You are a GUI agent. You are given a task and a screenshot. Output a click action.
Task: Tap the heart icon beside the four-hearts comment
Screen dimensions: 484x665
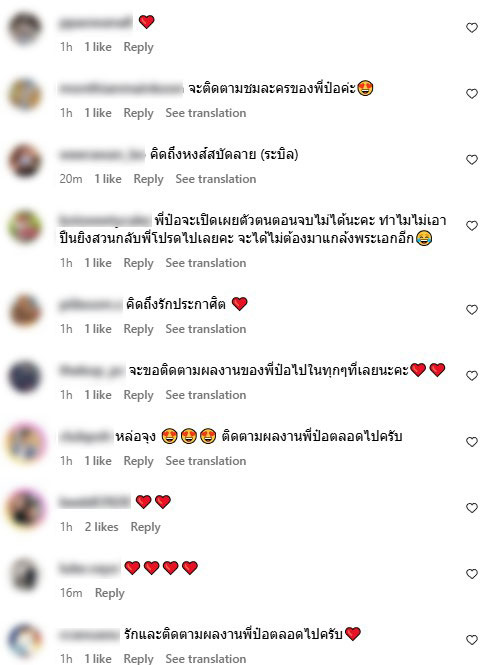coord(472,574)
